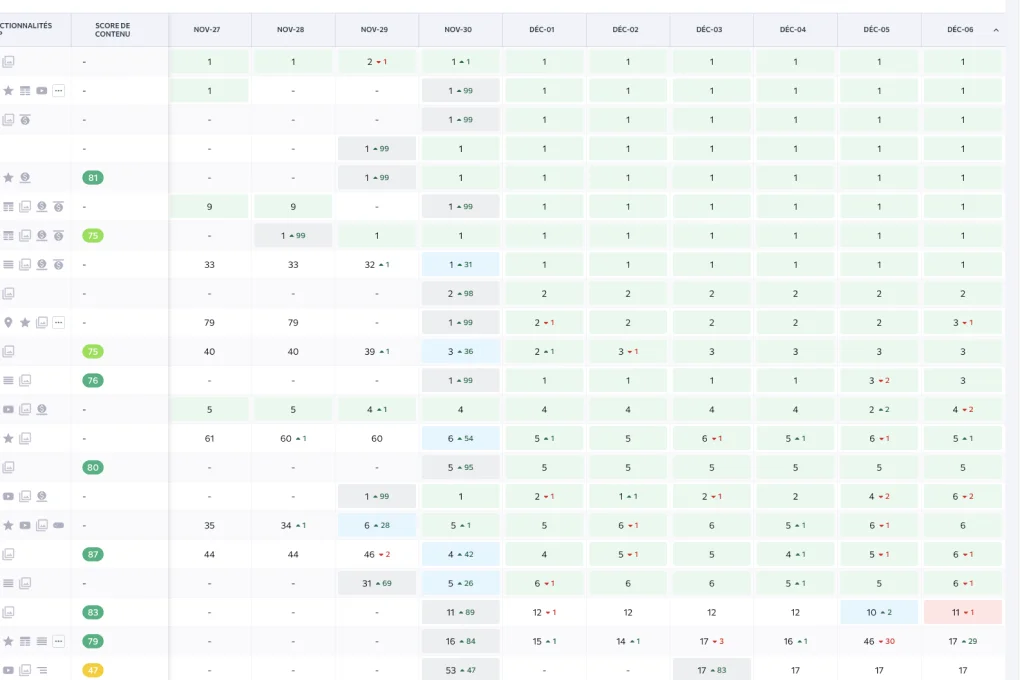
Task: Select the DÉC-01 column header
Action: pos(544,30)
